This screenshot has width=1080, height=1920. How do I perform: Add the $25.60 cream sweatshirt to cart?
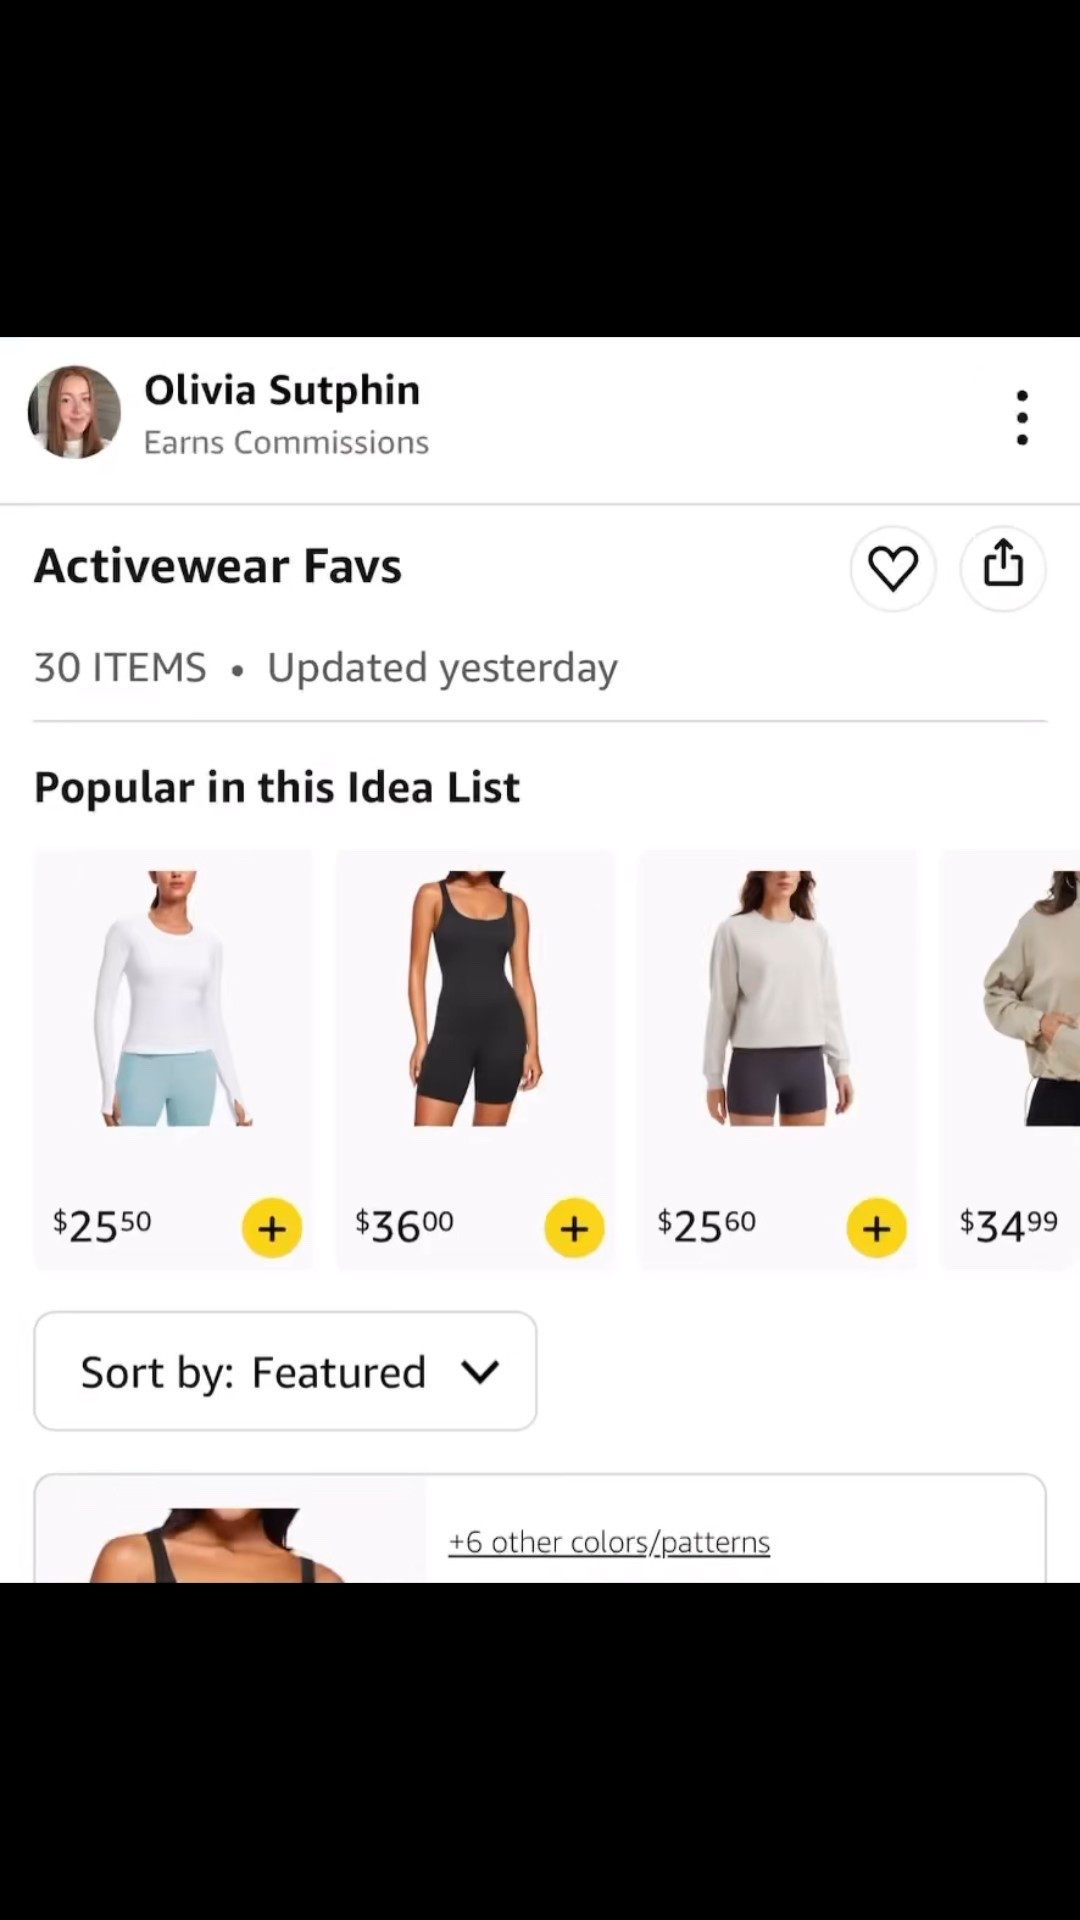(876, 1227)
